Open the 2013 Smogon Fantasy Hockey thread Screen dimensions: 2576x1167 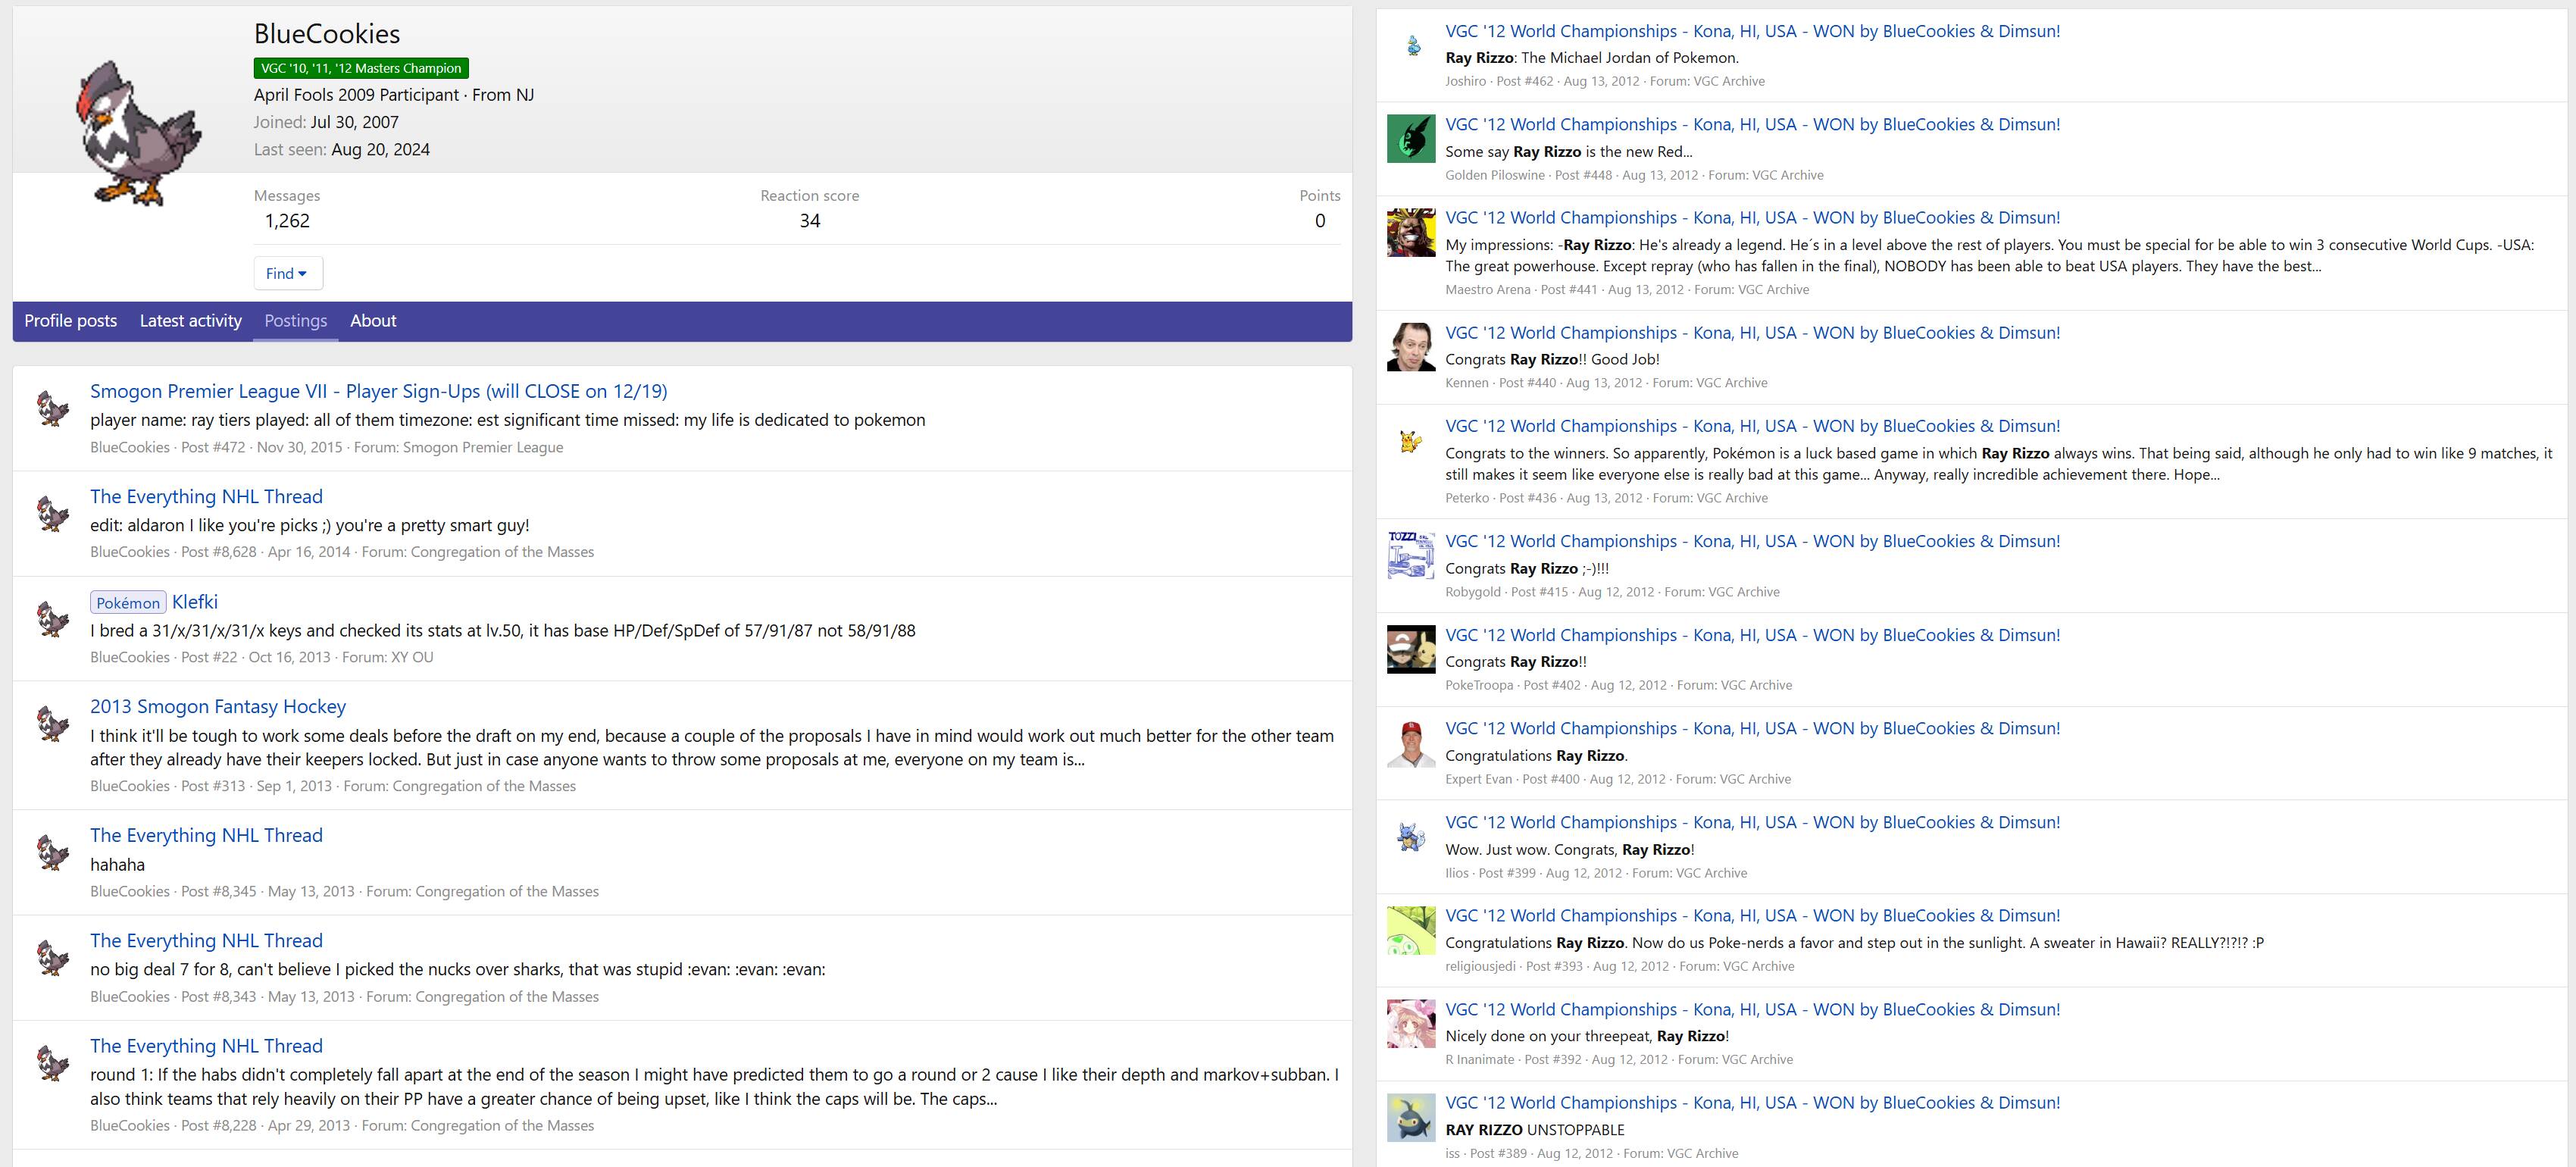(218, 707)
